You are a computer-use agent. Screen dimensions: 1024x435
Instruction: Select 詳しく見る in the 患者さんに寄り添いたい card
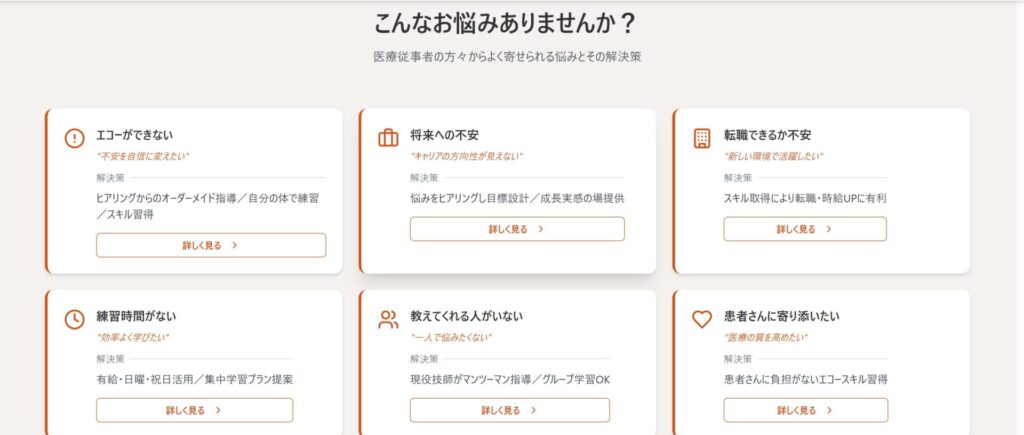(805, 410)
